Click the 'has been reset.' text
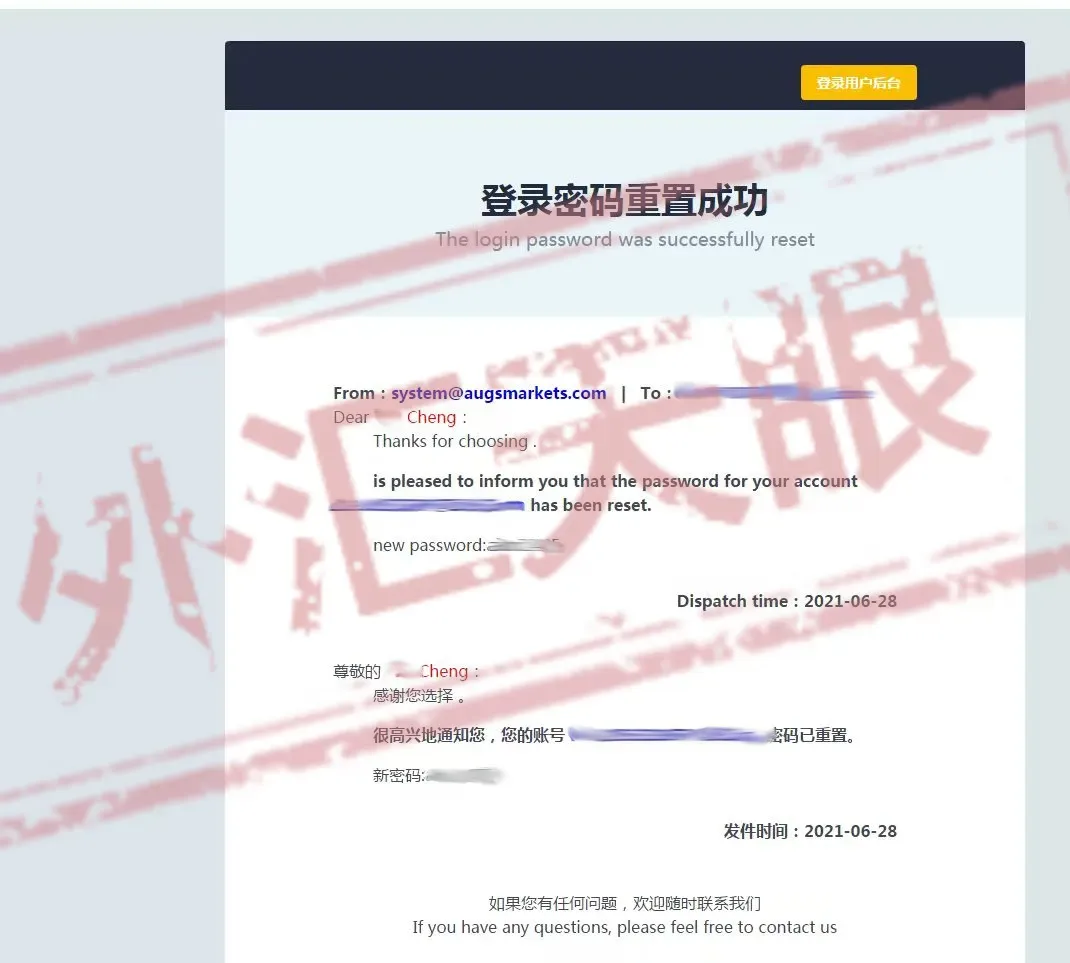The height and width of the screenshot is (963, 1070). [591, 505]
